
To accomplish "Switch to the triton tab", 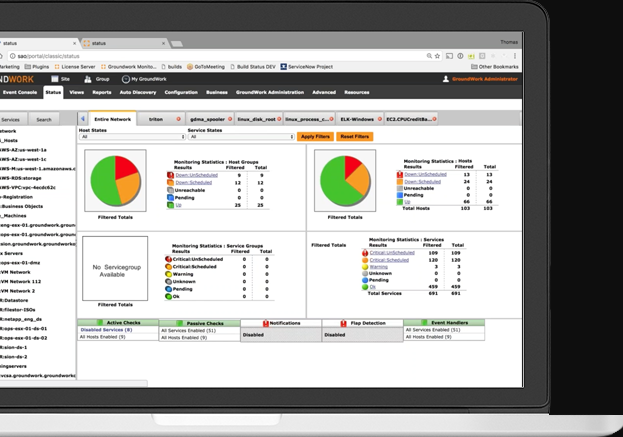I will tap(156, 119).
